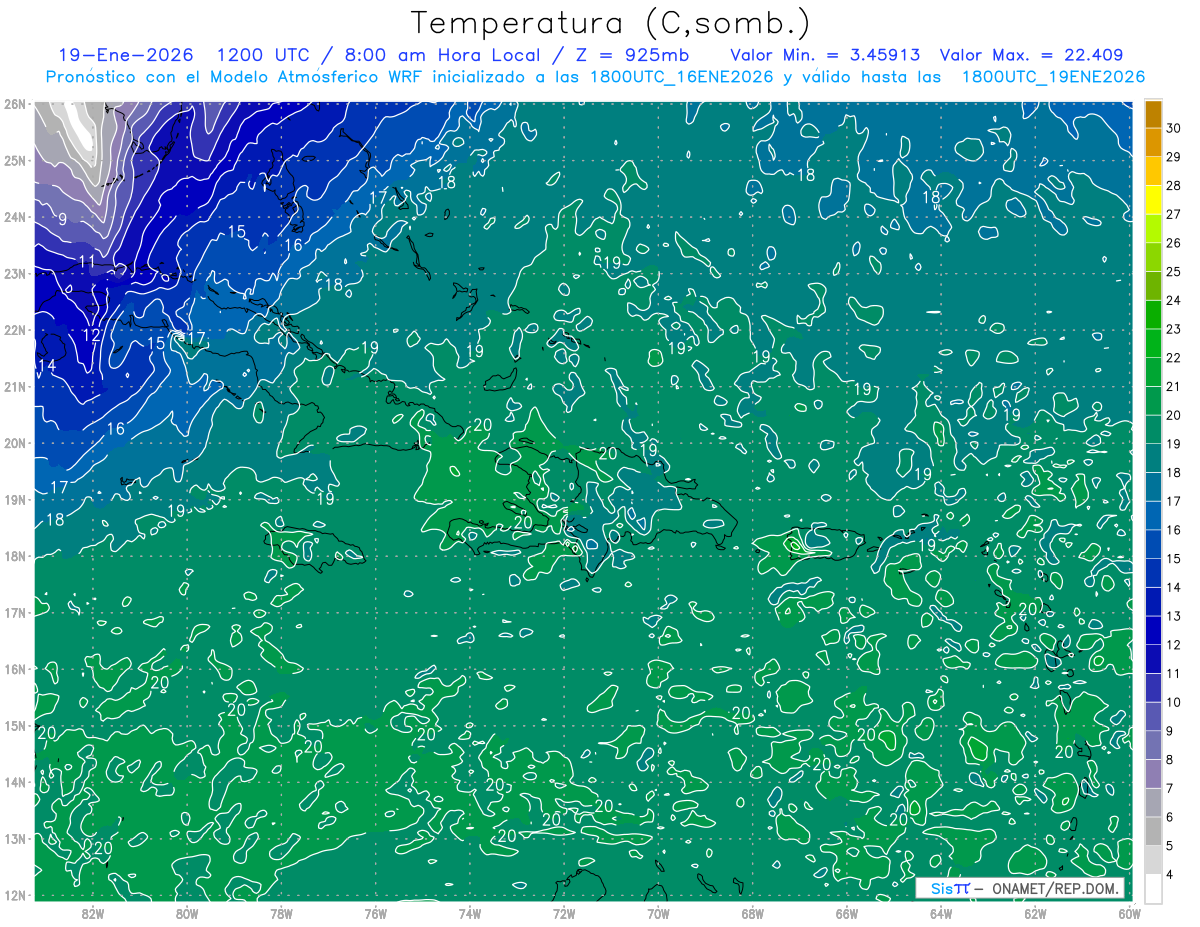The width and height of the screenshot is (1200, 927).
Task: Click the date "19-Ene-2026" in the header
Action: tap(126, 55)
